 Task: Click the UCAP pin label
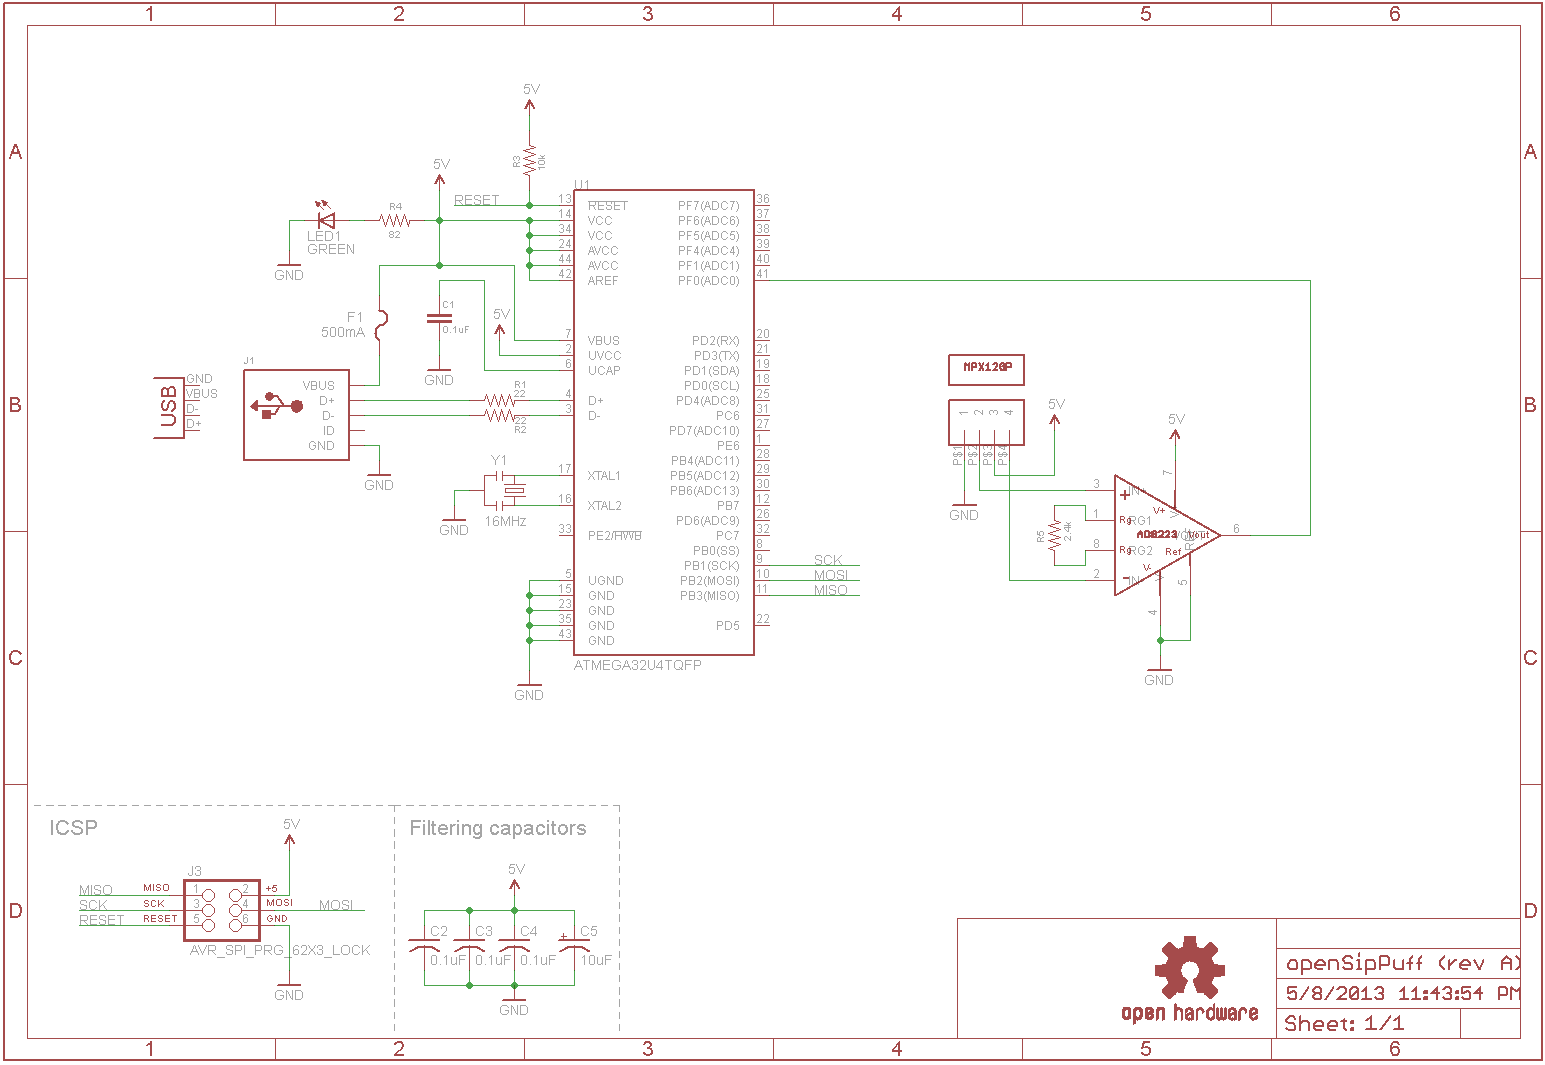pyautogui.click(x=604, y=371)
